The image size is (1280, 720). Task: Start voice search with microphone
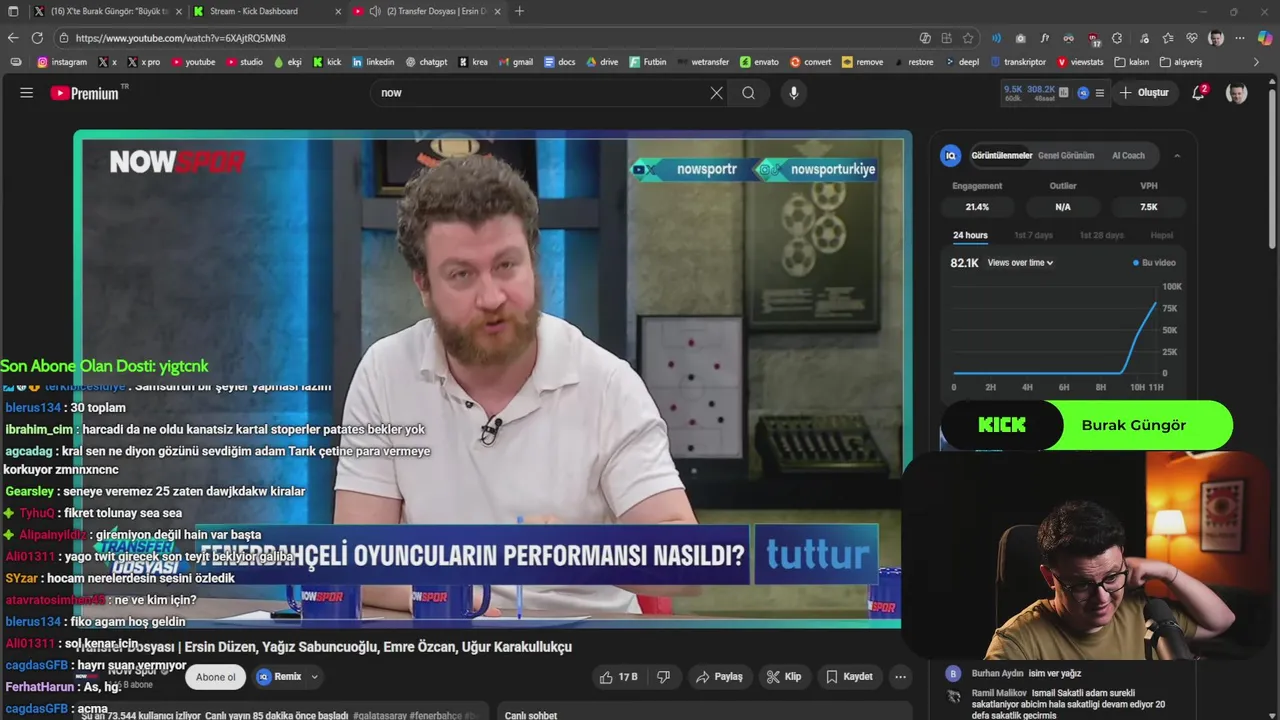[794, 93]
